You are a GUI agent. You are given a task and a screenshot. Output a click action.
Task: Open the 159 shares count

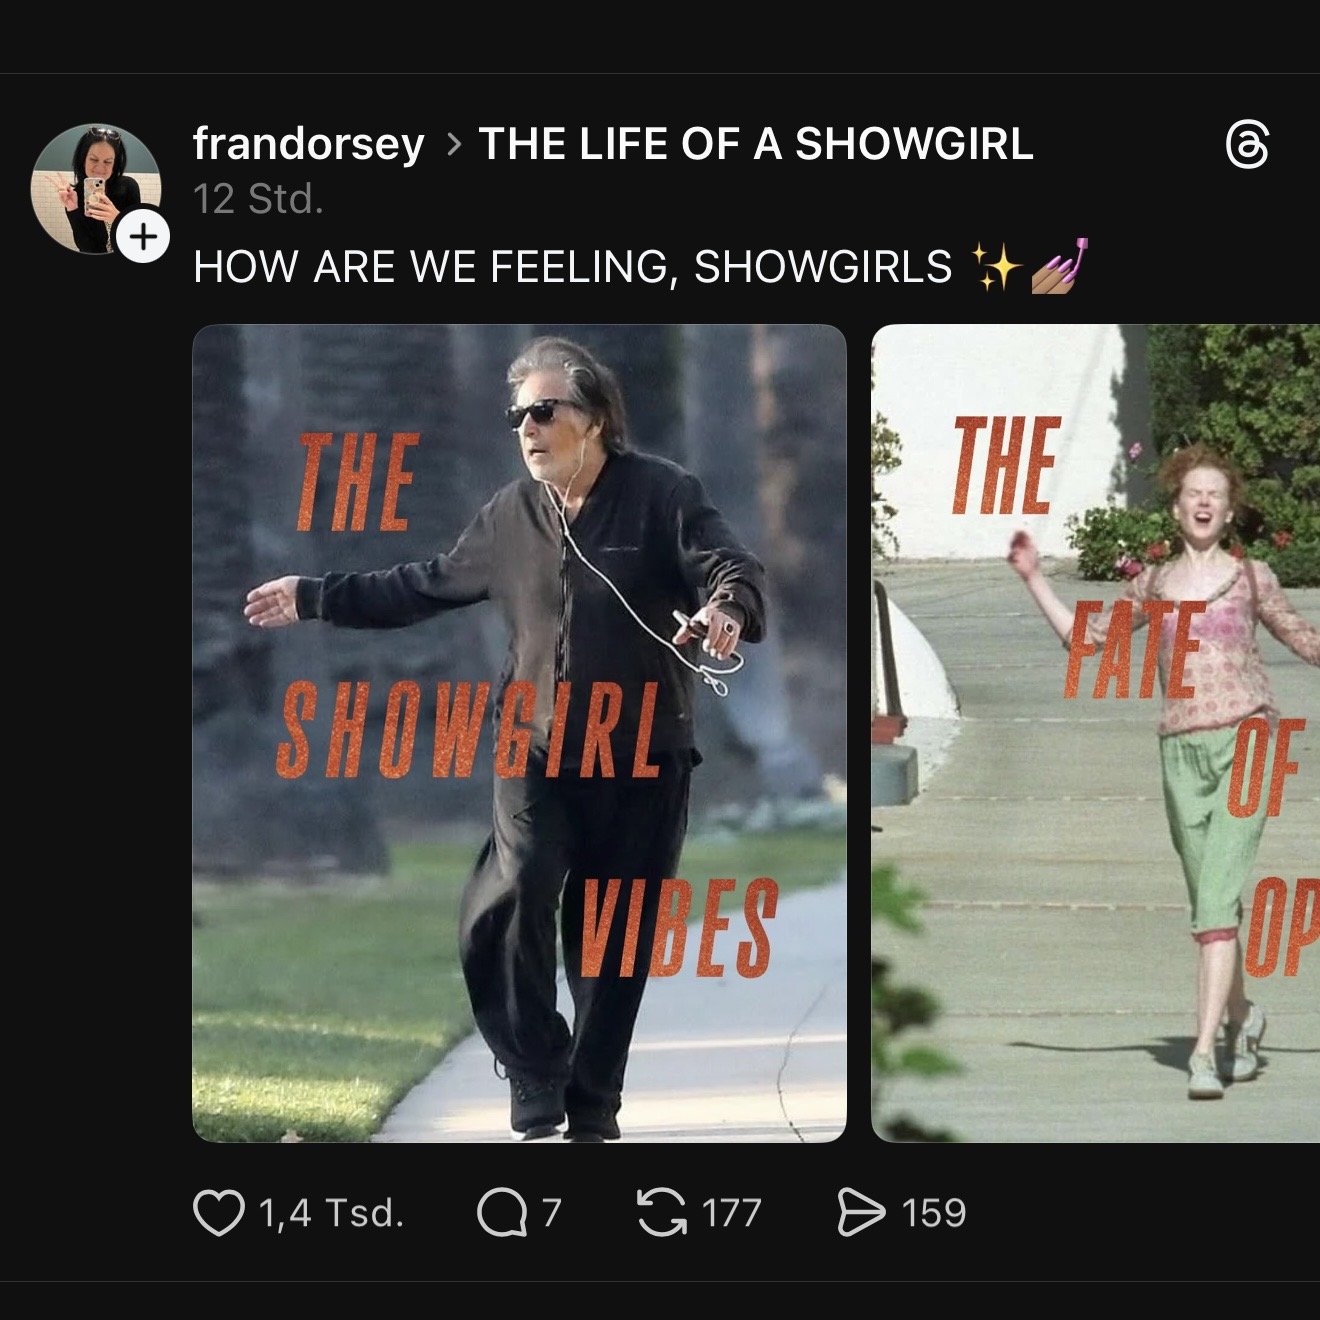934,1213
